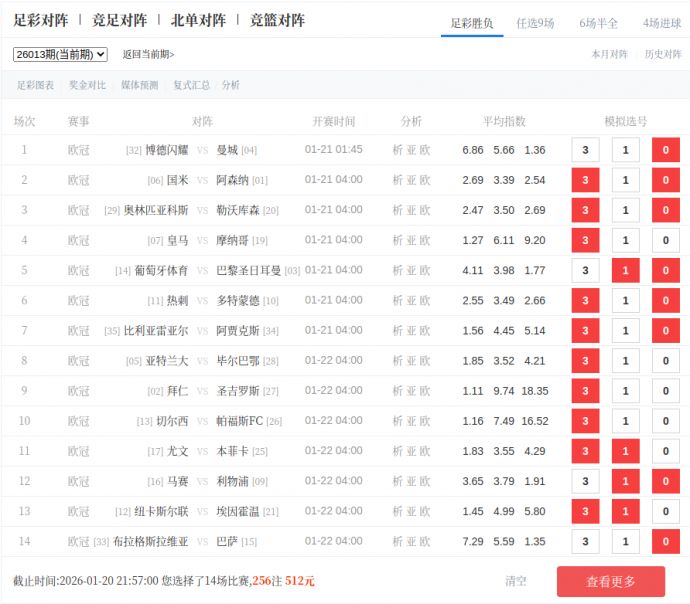Toggle draw option 1 for 皇马 vs 摩纳哥
This screenshot has height=604, width=690.
625,240
